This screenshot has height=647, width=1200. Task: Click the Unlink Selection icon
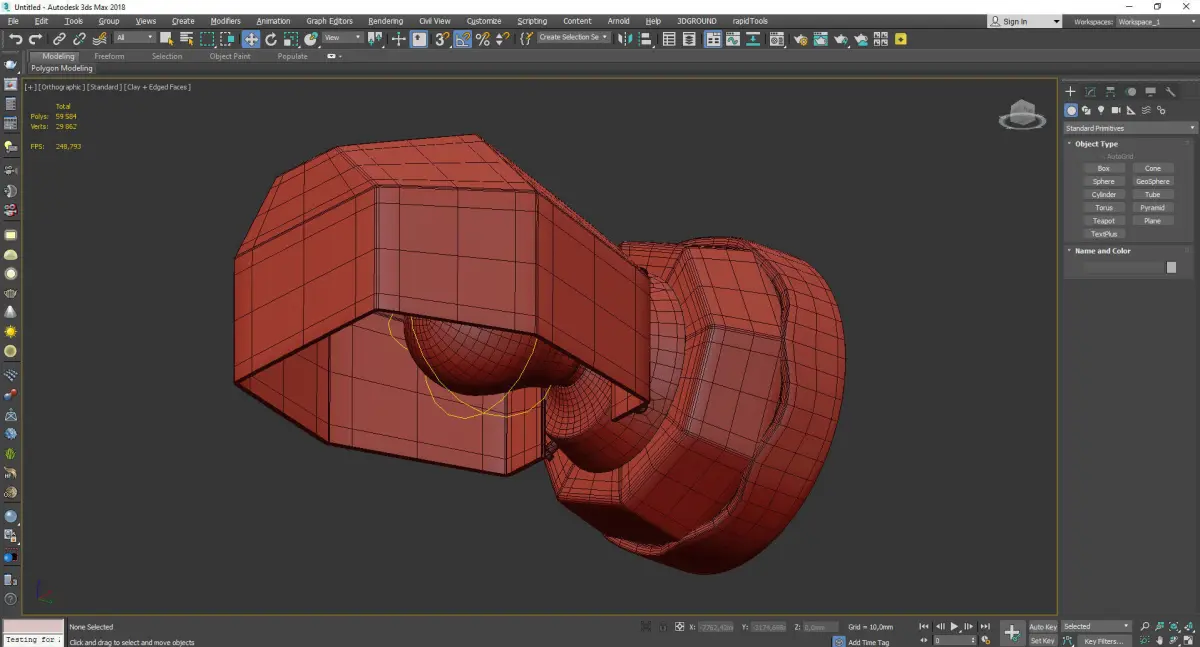(79, 39)
